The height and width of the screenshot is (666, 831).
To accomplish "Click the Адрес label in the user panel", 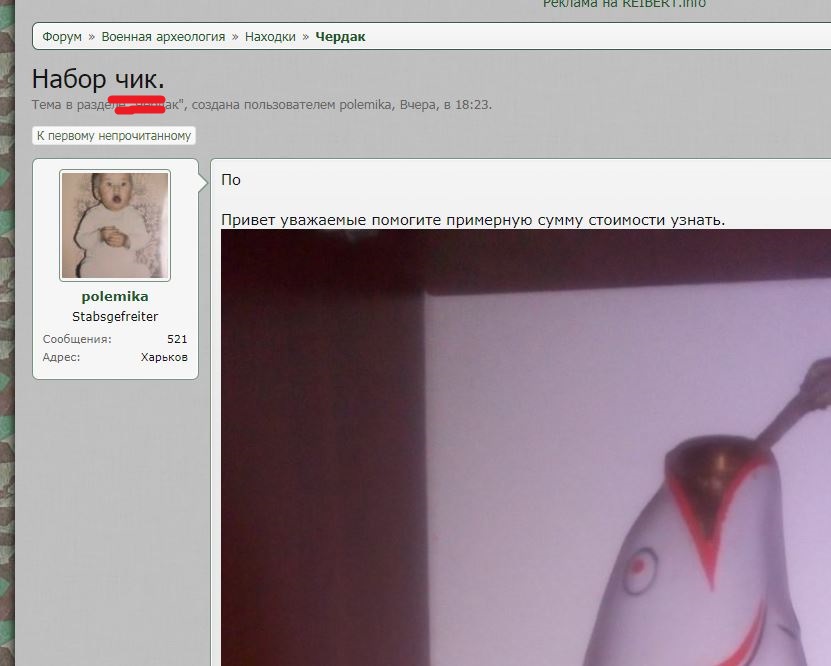I will (x=61, y=357).
